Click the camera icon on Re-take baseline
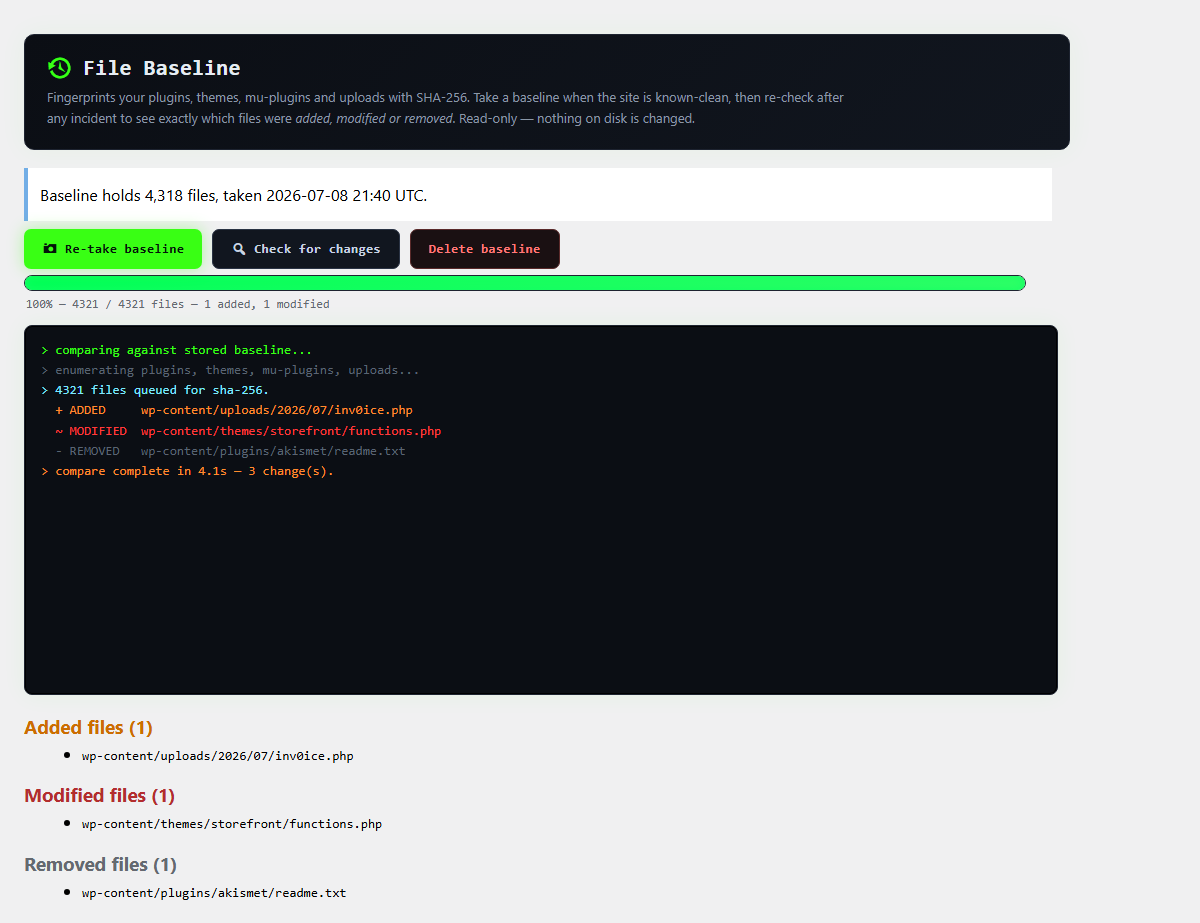 click(x=50, y=249)
